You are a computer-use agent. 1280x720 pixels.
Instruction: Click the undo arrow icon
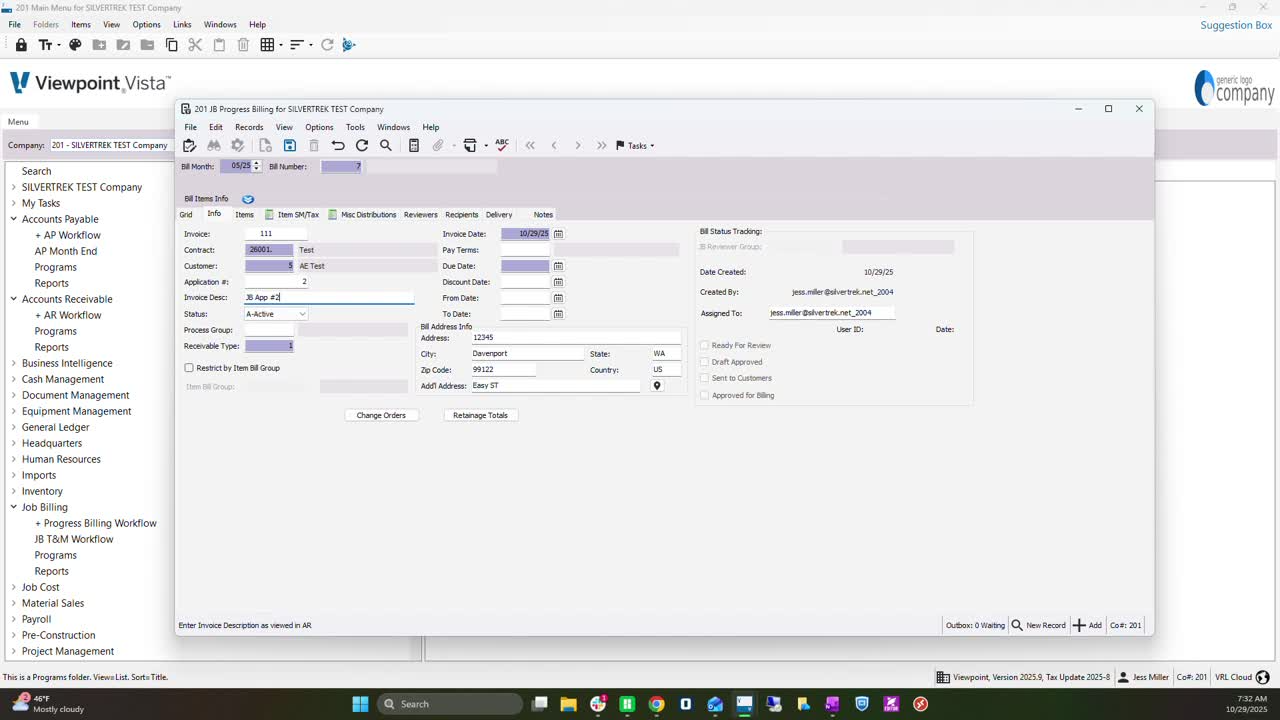[338, 146]
